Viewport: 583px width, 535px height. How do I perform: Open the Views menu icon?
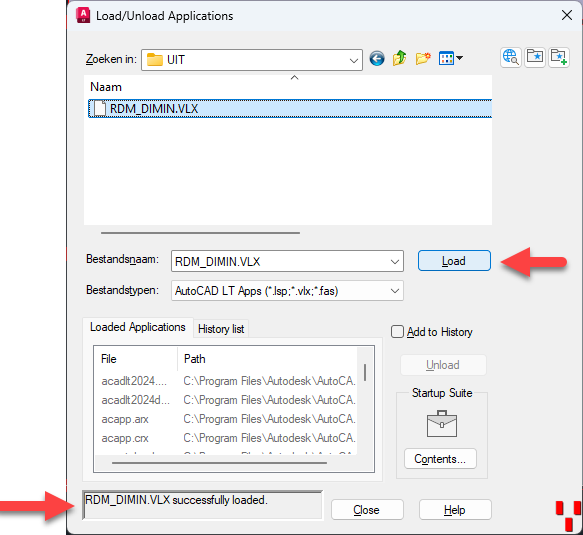pos(450,58)
